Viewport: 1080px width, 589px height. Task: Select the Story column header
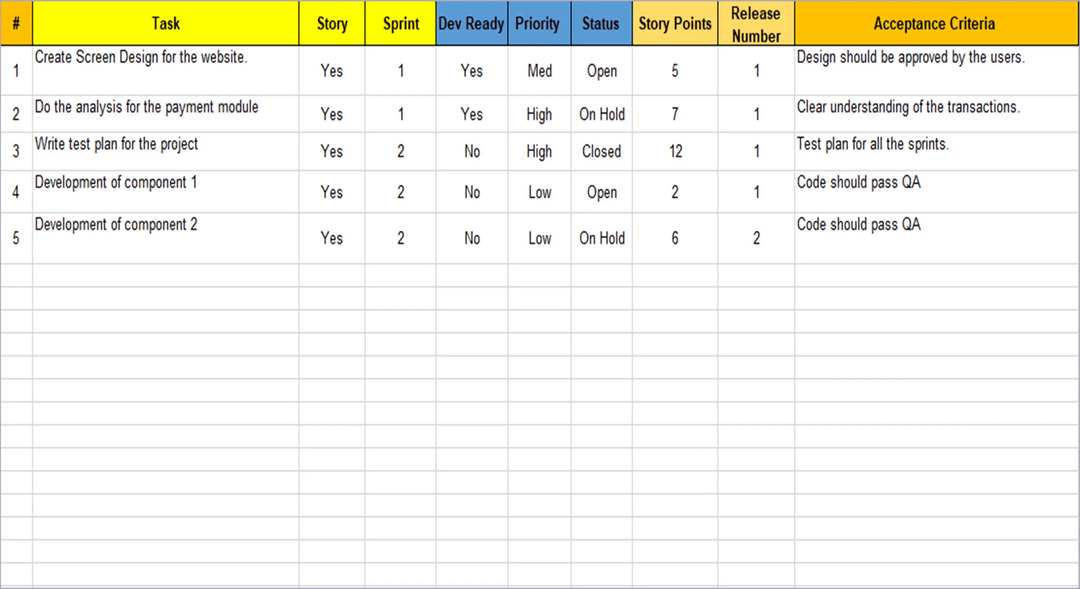332,23
